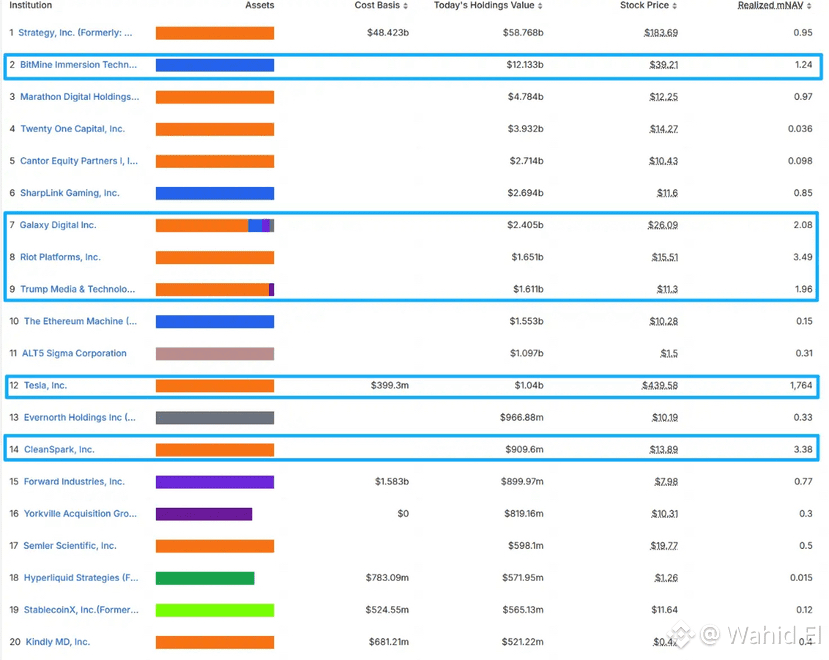Image resolution: width=829 pixels, height=660 pixels.
Task: Click BitMine stock price $39.21
Action: [664, 65]
